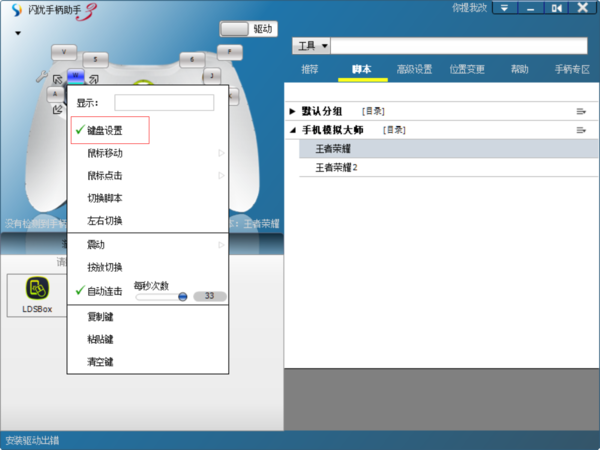The width and height of the screenshot is (600, 450).
Task: Toggle the 驱动 driver switch
Action: click(234, 29)
